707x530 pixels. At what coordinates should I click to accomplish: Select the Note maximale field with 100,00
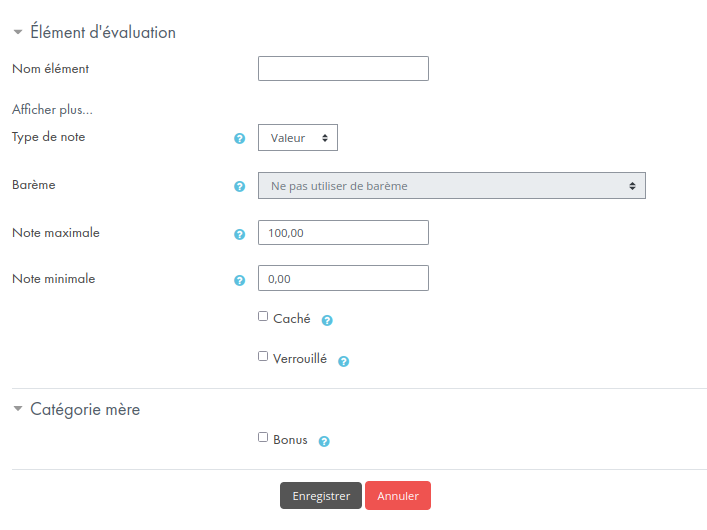343,233
